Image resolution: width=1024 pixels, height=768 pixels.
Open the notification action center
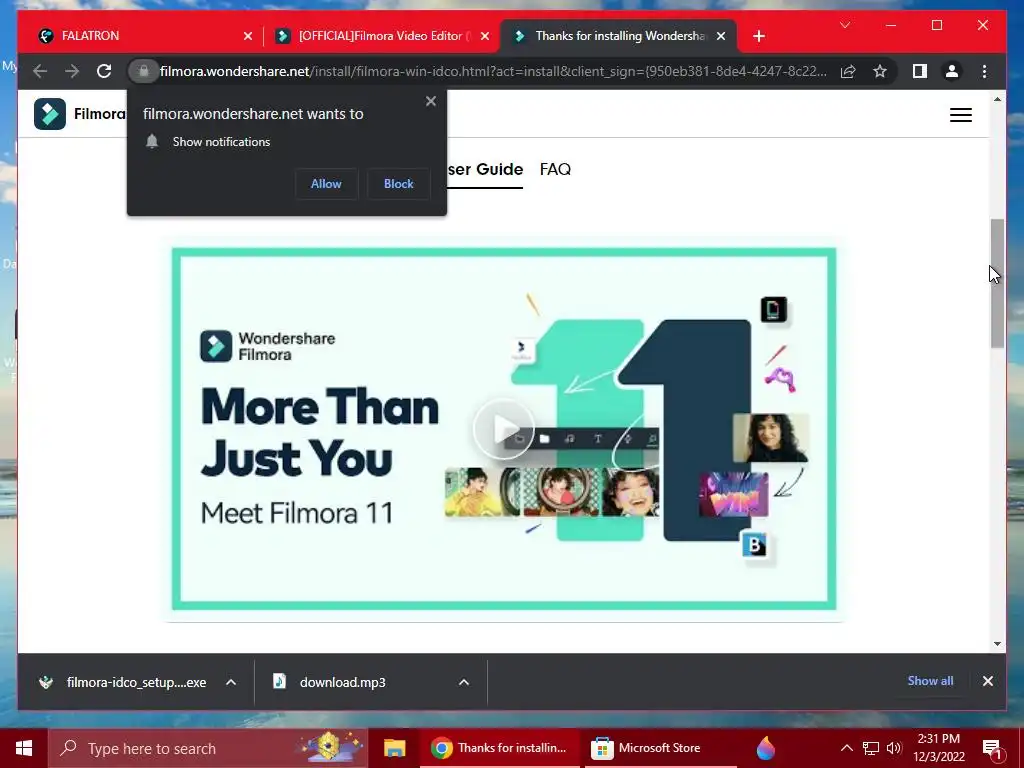click(x=993, y=748)
